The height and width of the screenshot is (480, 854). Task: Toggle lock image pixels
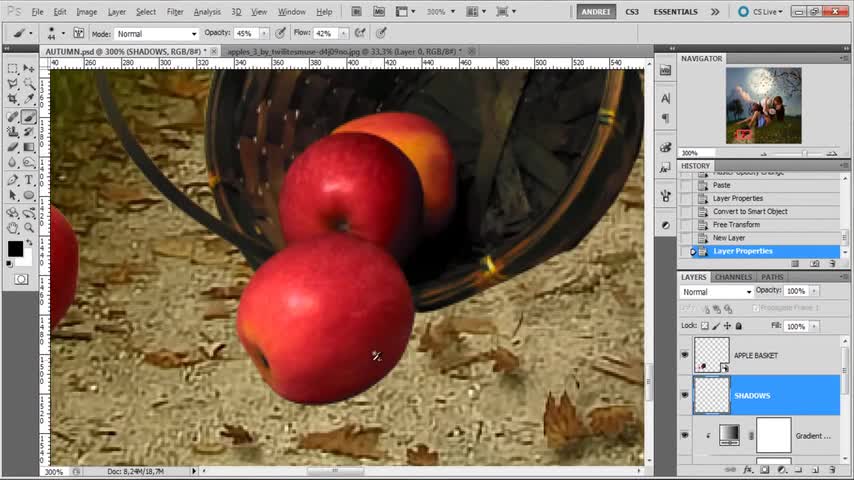point(716,326)
